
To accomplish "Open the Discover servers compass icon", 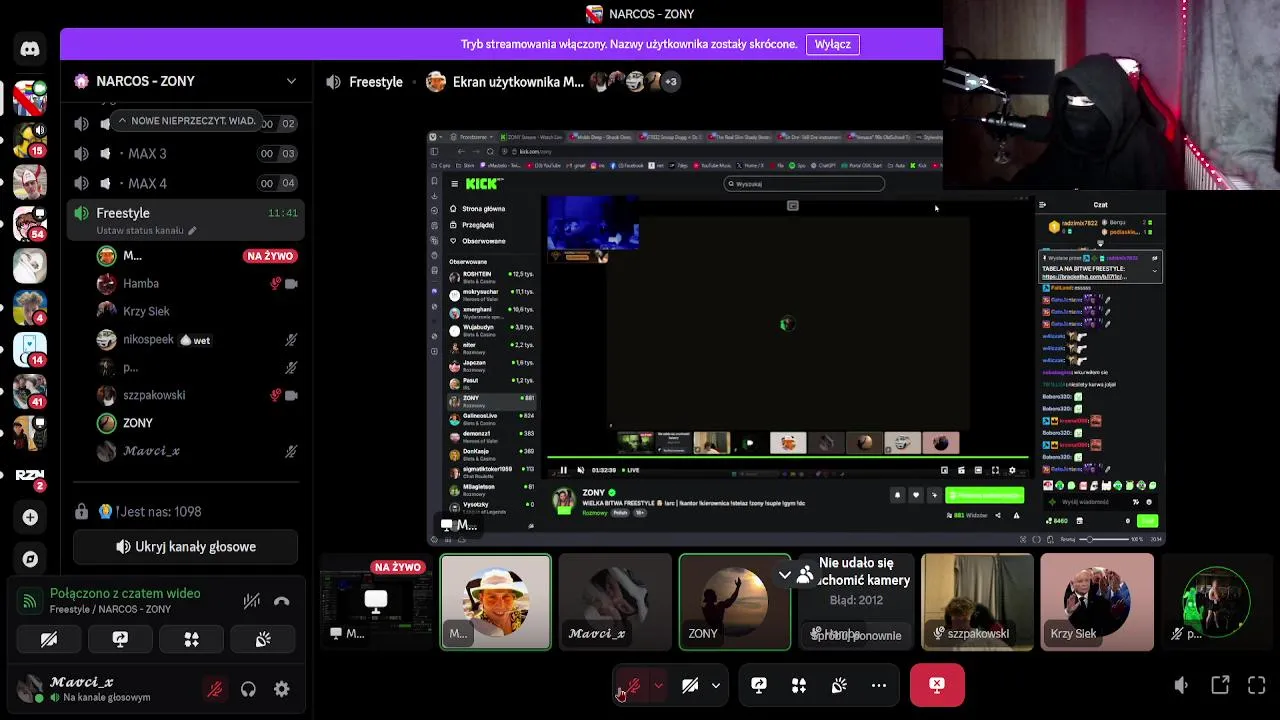I will [x=30, y=559].
